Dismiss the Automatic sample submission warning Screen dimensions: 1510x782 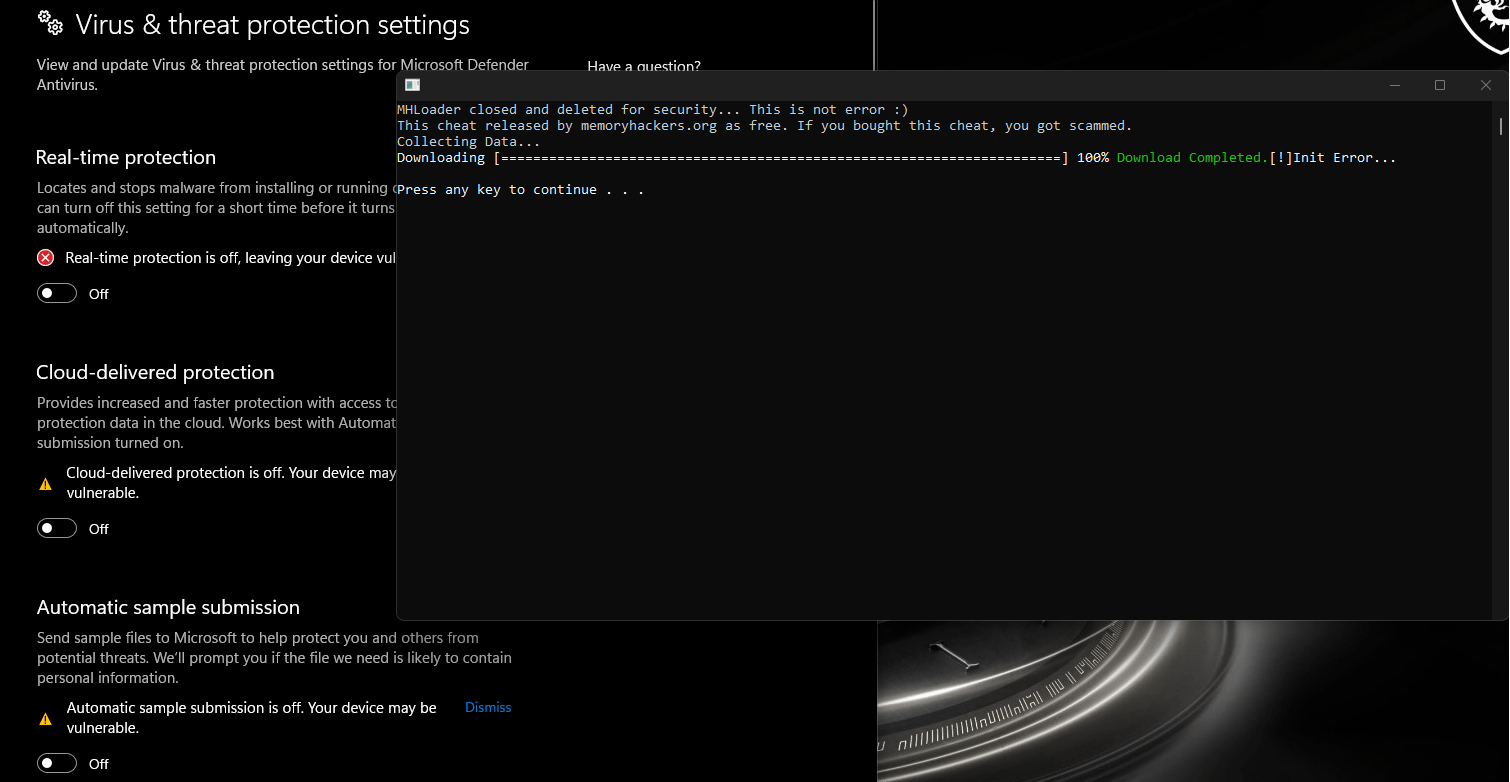pyautogui.click(x=488, y=707)
